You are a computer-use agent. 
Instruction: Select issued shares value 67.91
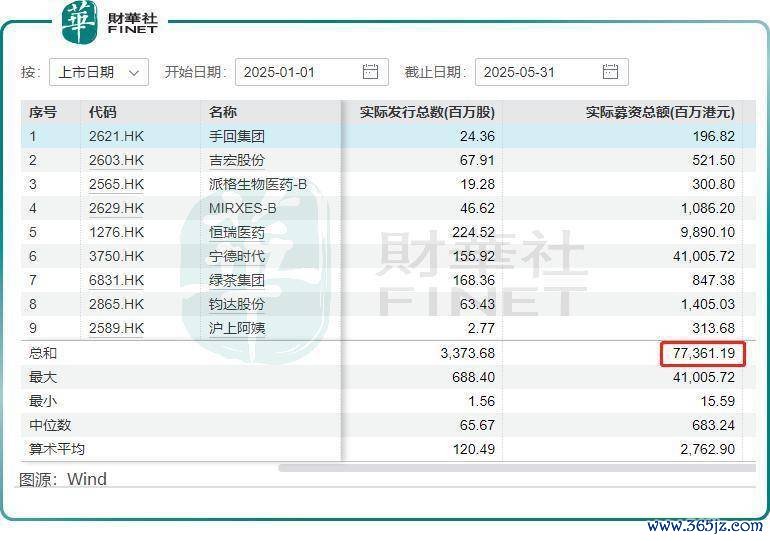(477, 161)
